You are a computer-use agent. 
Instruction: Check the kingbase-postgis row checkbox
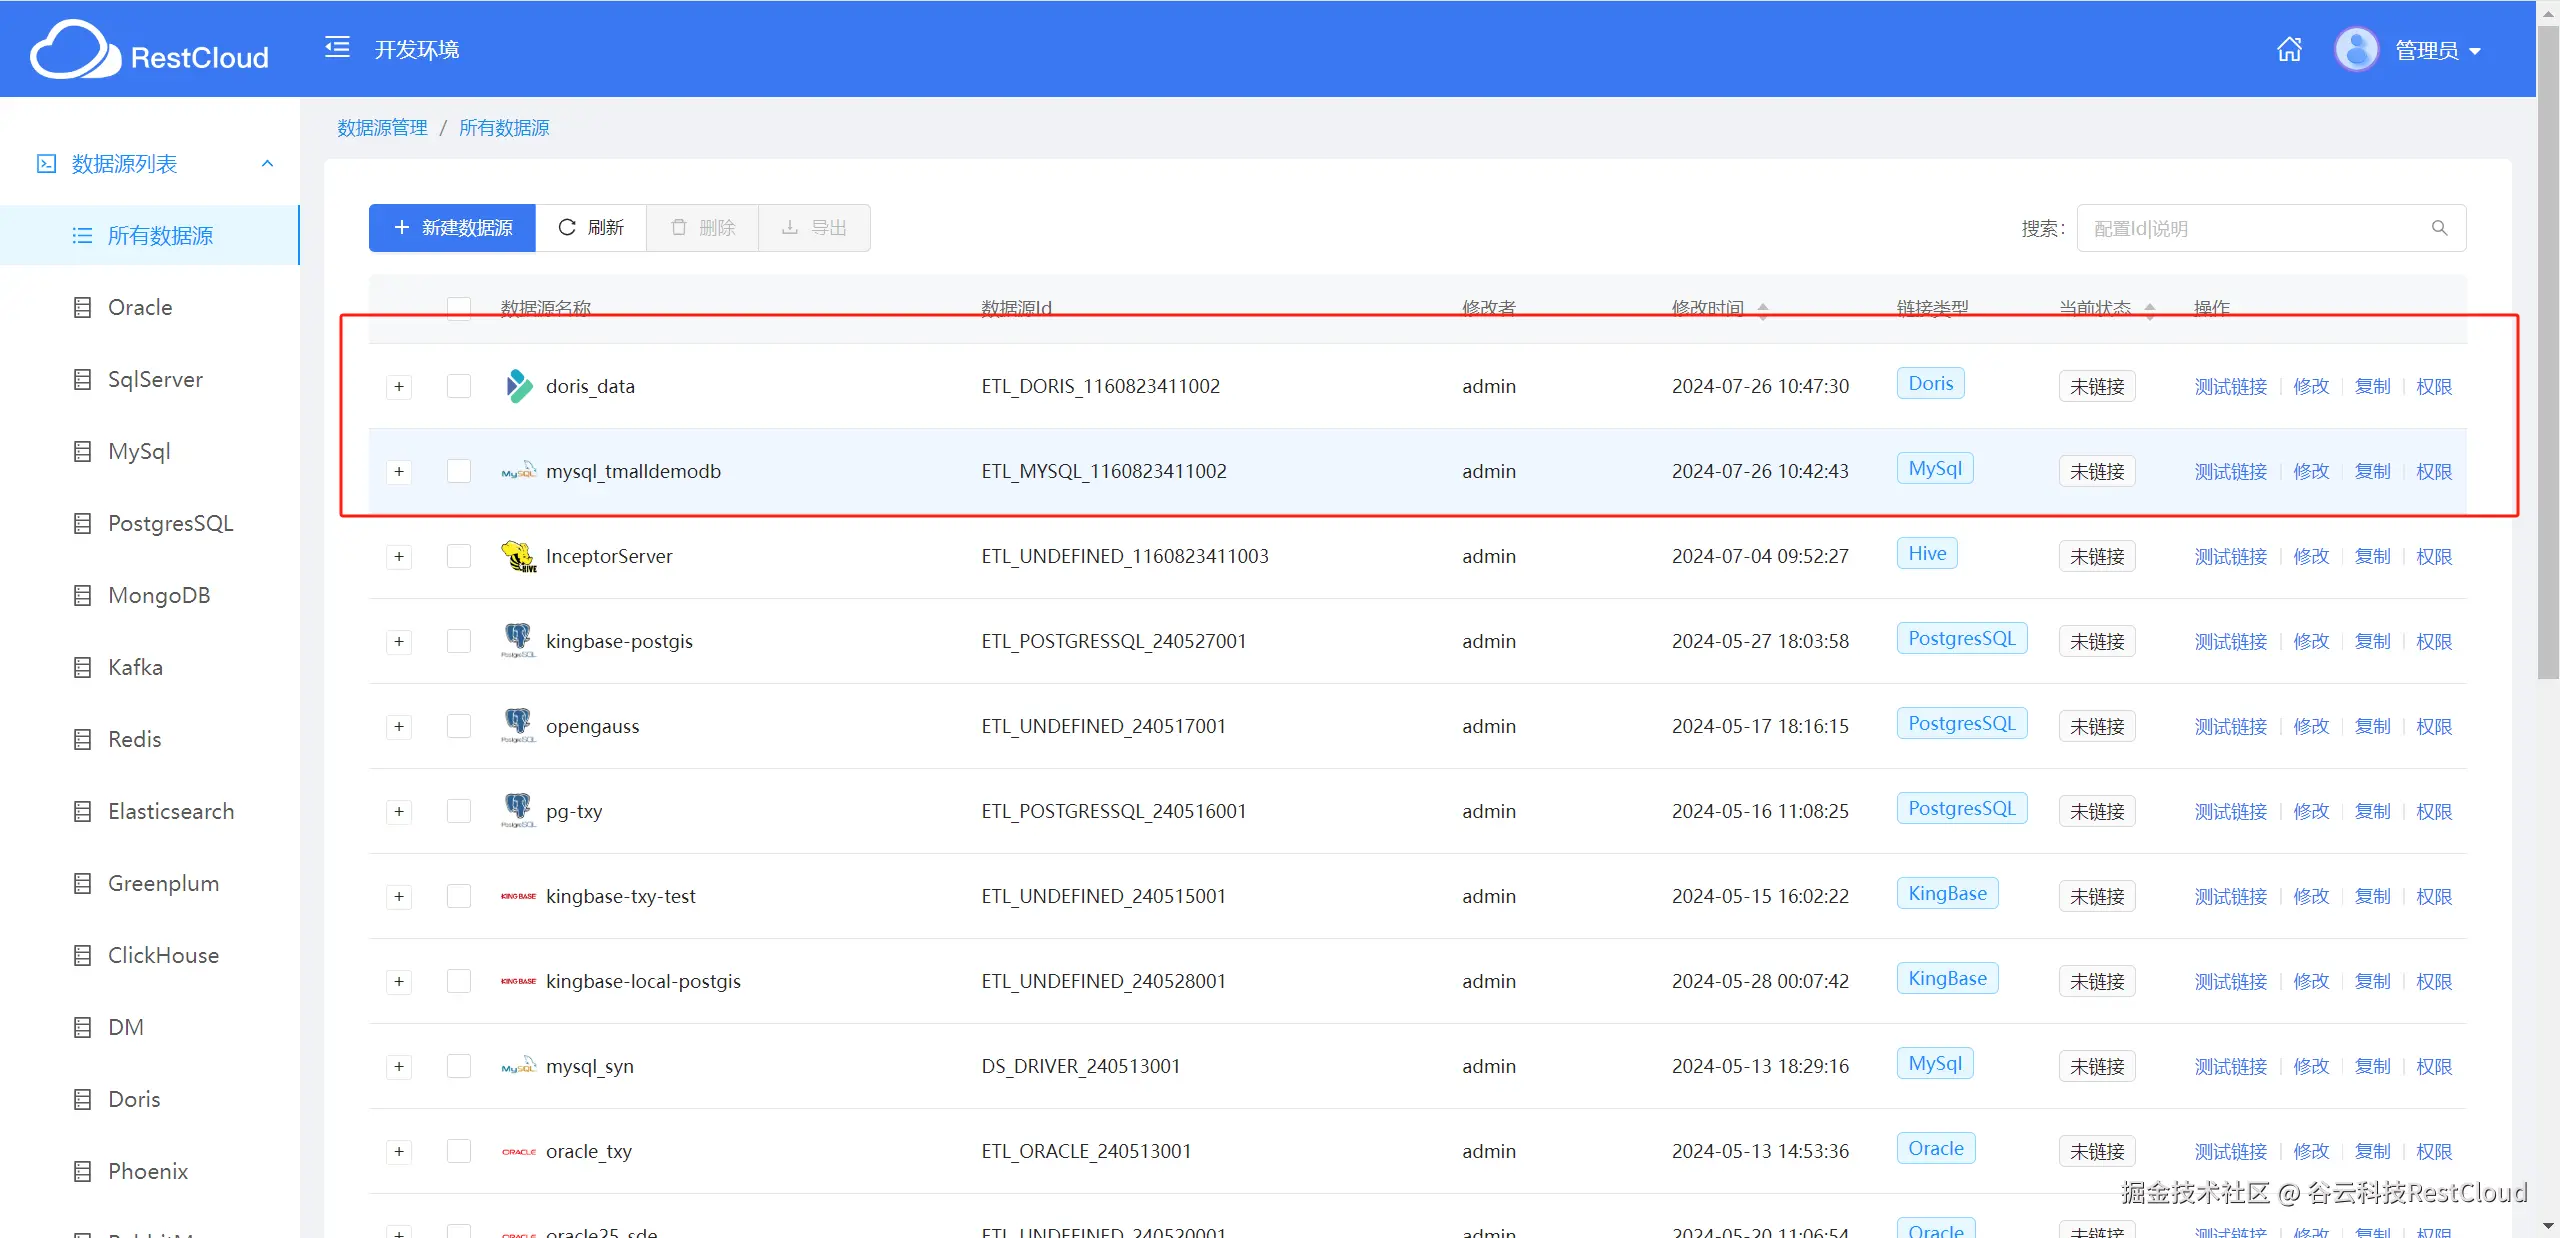coord(459,641)
